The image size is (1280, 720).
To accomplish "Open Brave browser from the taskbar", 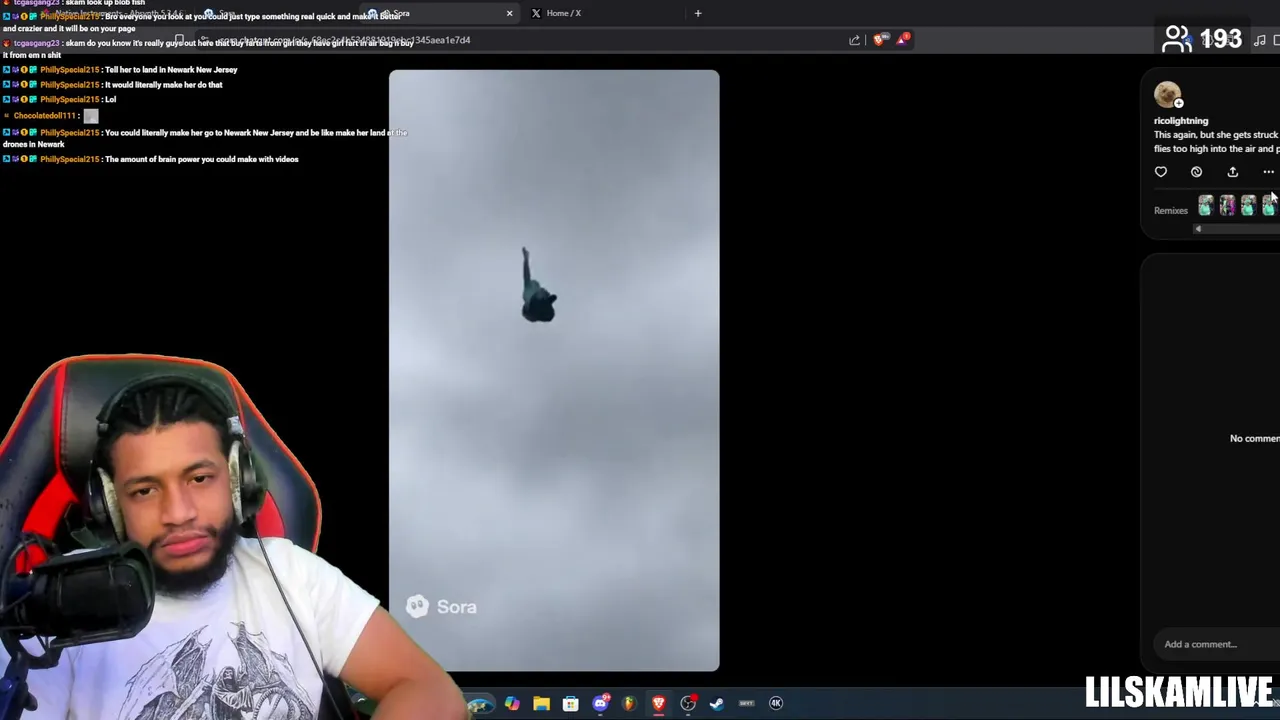I will [659, 703].
